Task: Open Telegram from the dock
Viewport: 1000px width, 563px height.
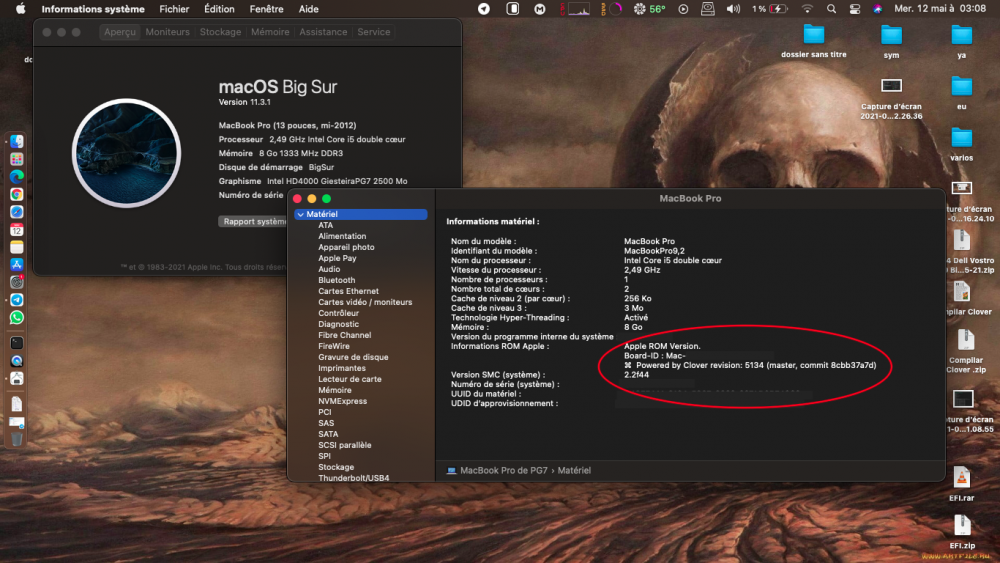Action: click(17, 300)
